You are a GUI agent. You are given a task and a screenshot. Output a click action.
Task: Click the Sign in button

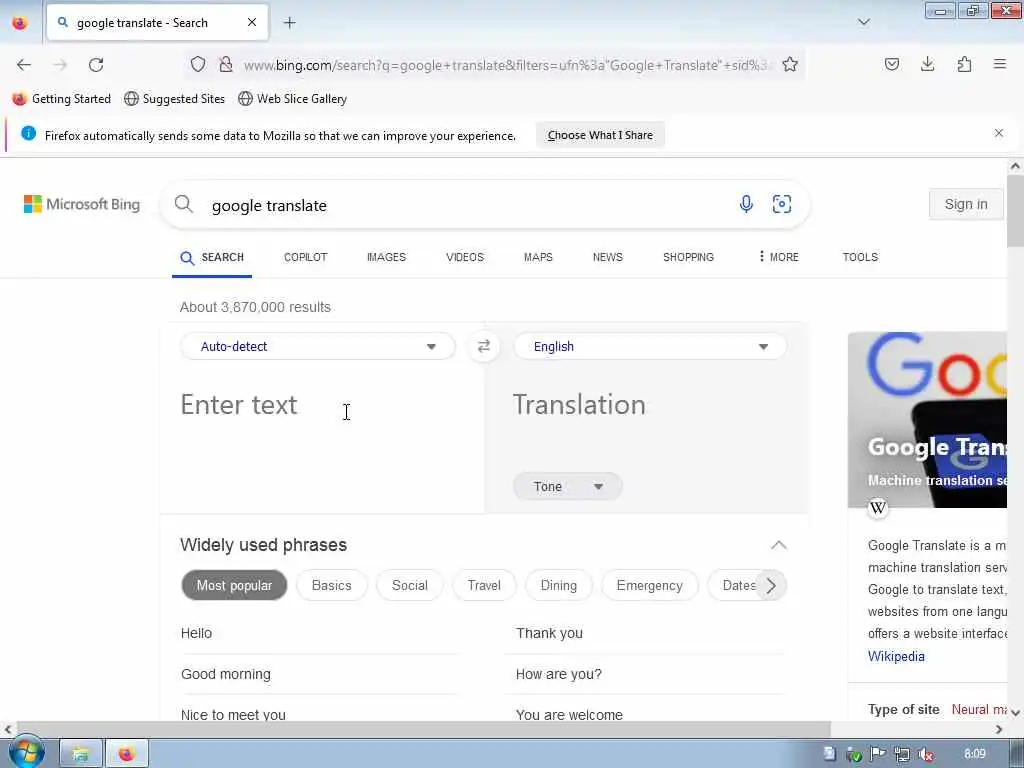(966, 204)
